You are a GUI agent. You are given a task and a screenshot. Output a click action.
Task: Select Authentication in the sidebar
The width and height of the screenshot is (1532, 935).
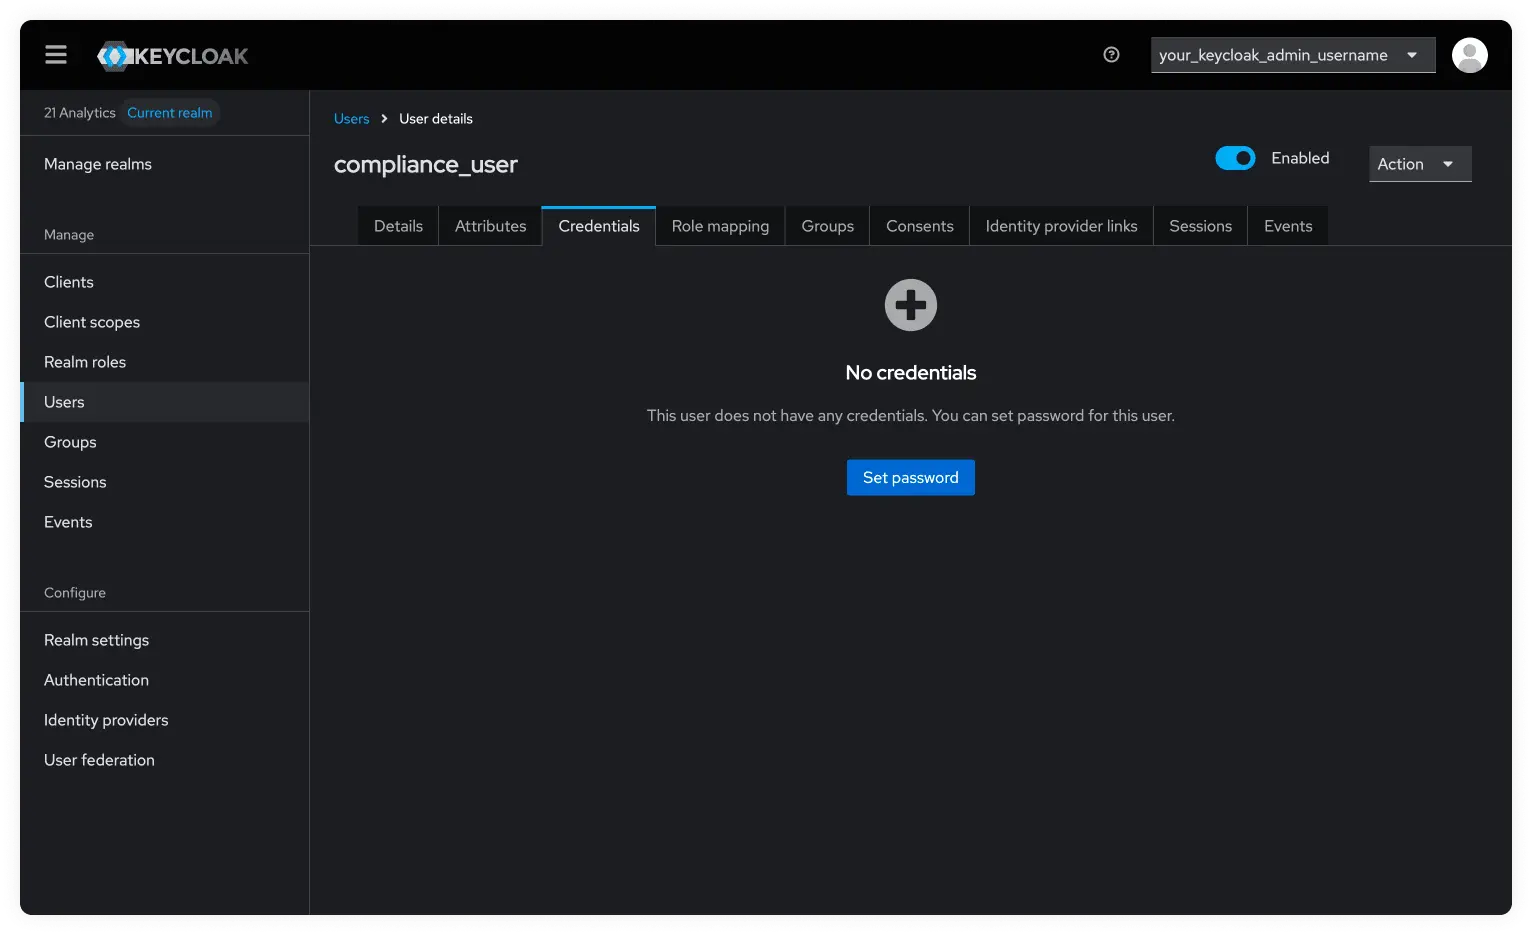tap(96, 679)
